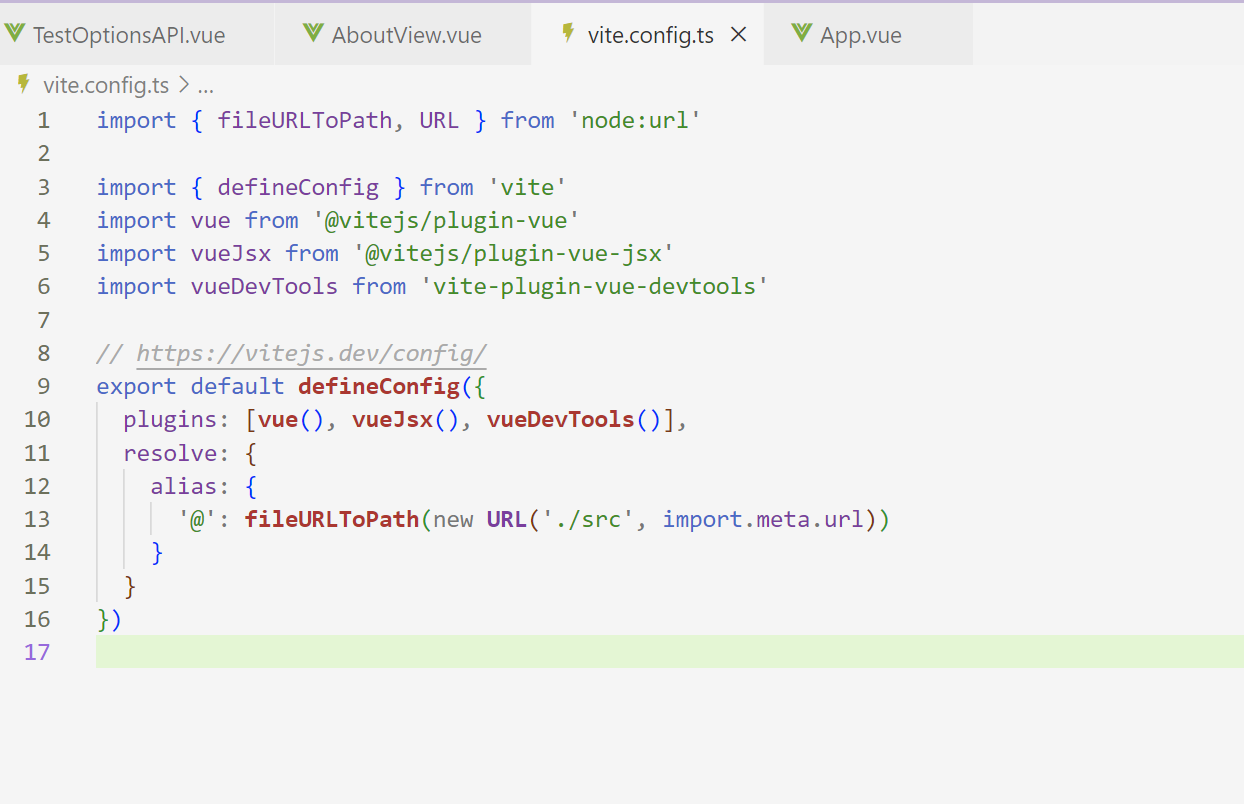Click the Vue icon on TestOptionsAPI.vue tab

(14, 34)
